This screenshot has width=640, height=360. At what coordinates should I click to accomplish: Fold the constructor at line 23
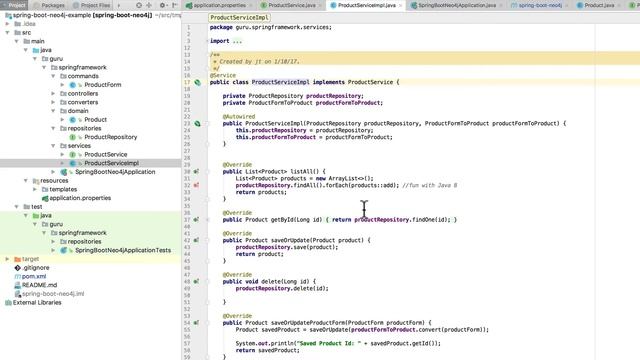[x=207, y=123]
